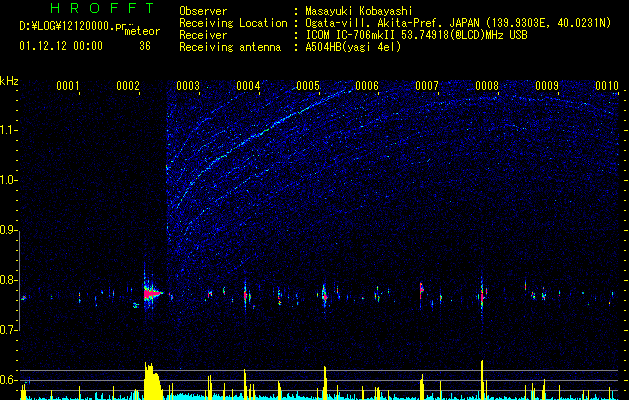The width and height of the screenshot is (629, 400).
Task: Click the 0.7 kHz frequency axis label
Action: tap(8, 330)
